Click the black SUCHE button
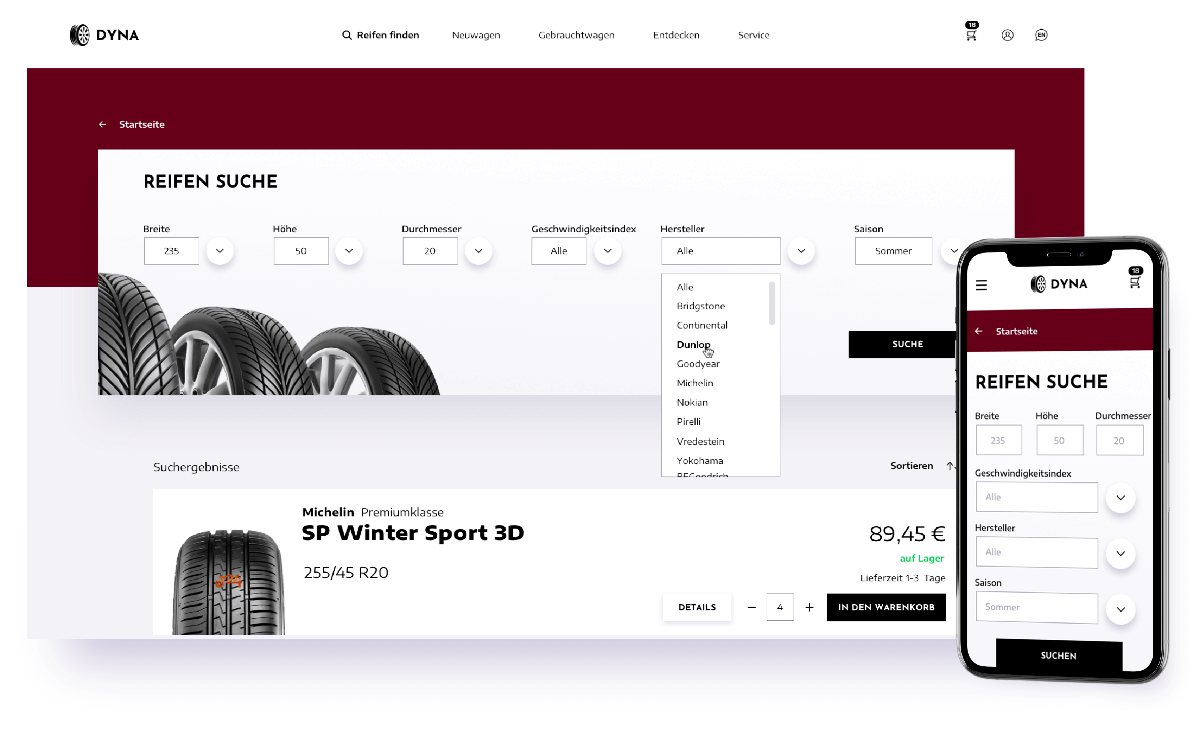The image size is (1200, 729). click(x=908, y=344)
